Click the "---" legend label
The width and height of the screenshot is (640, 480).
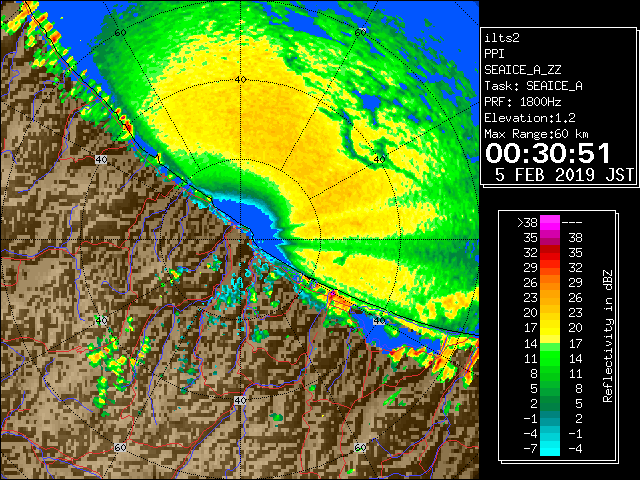(x=572, y=222)
